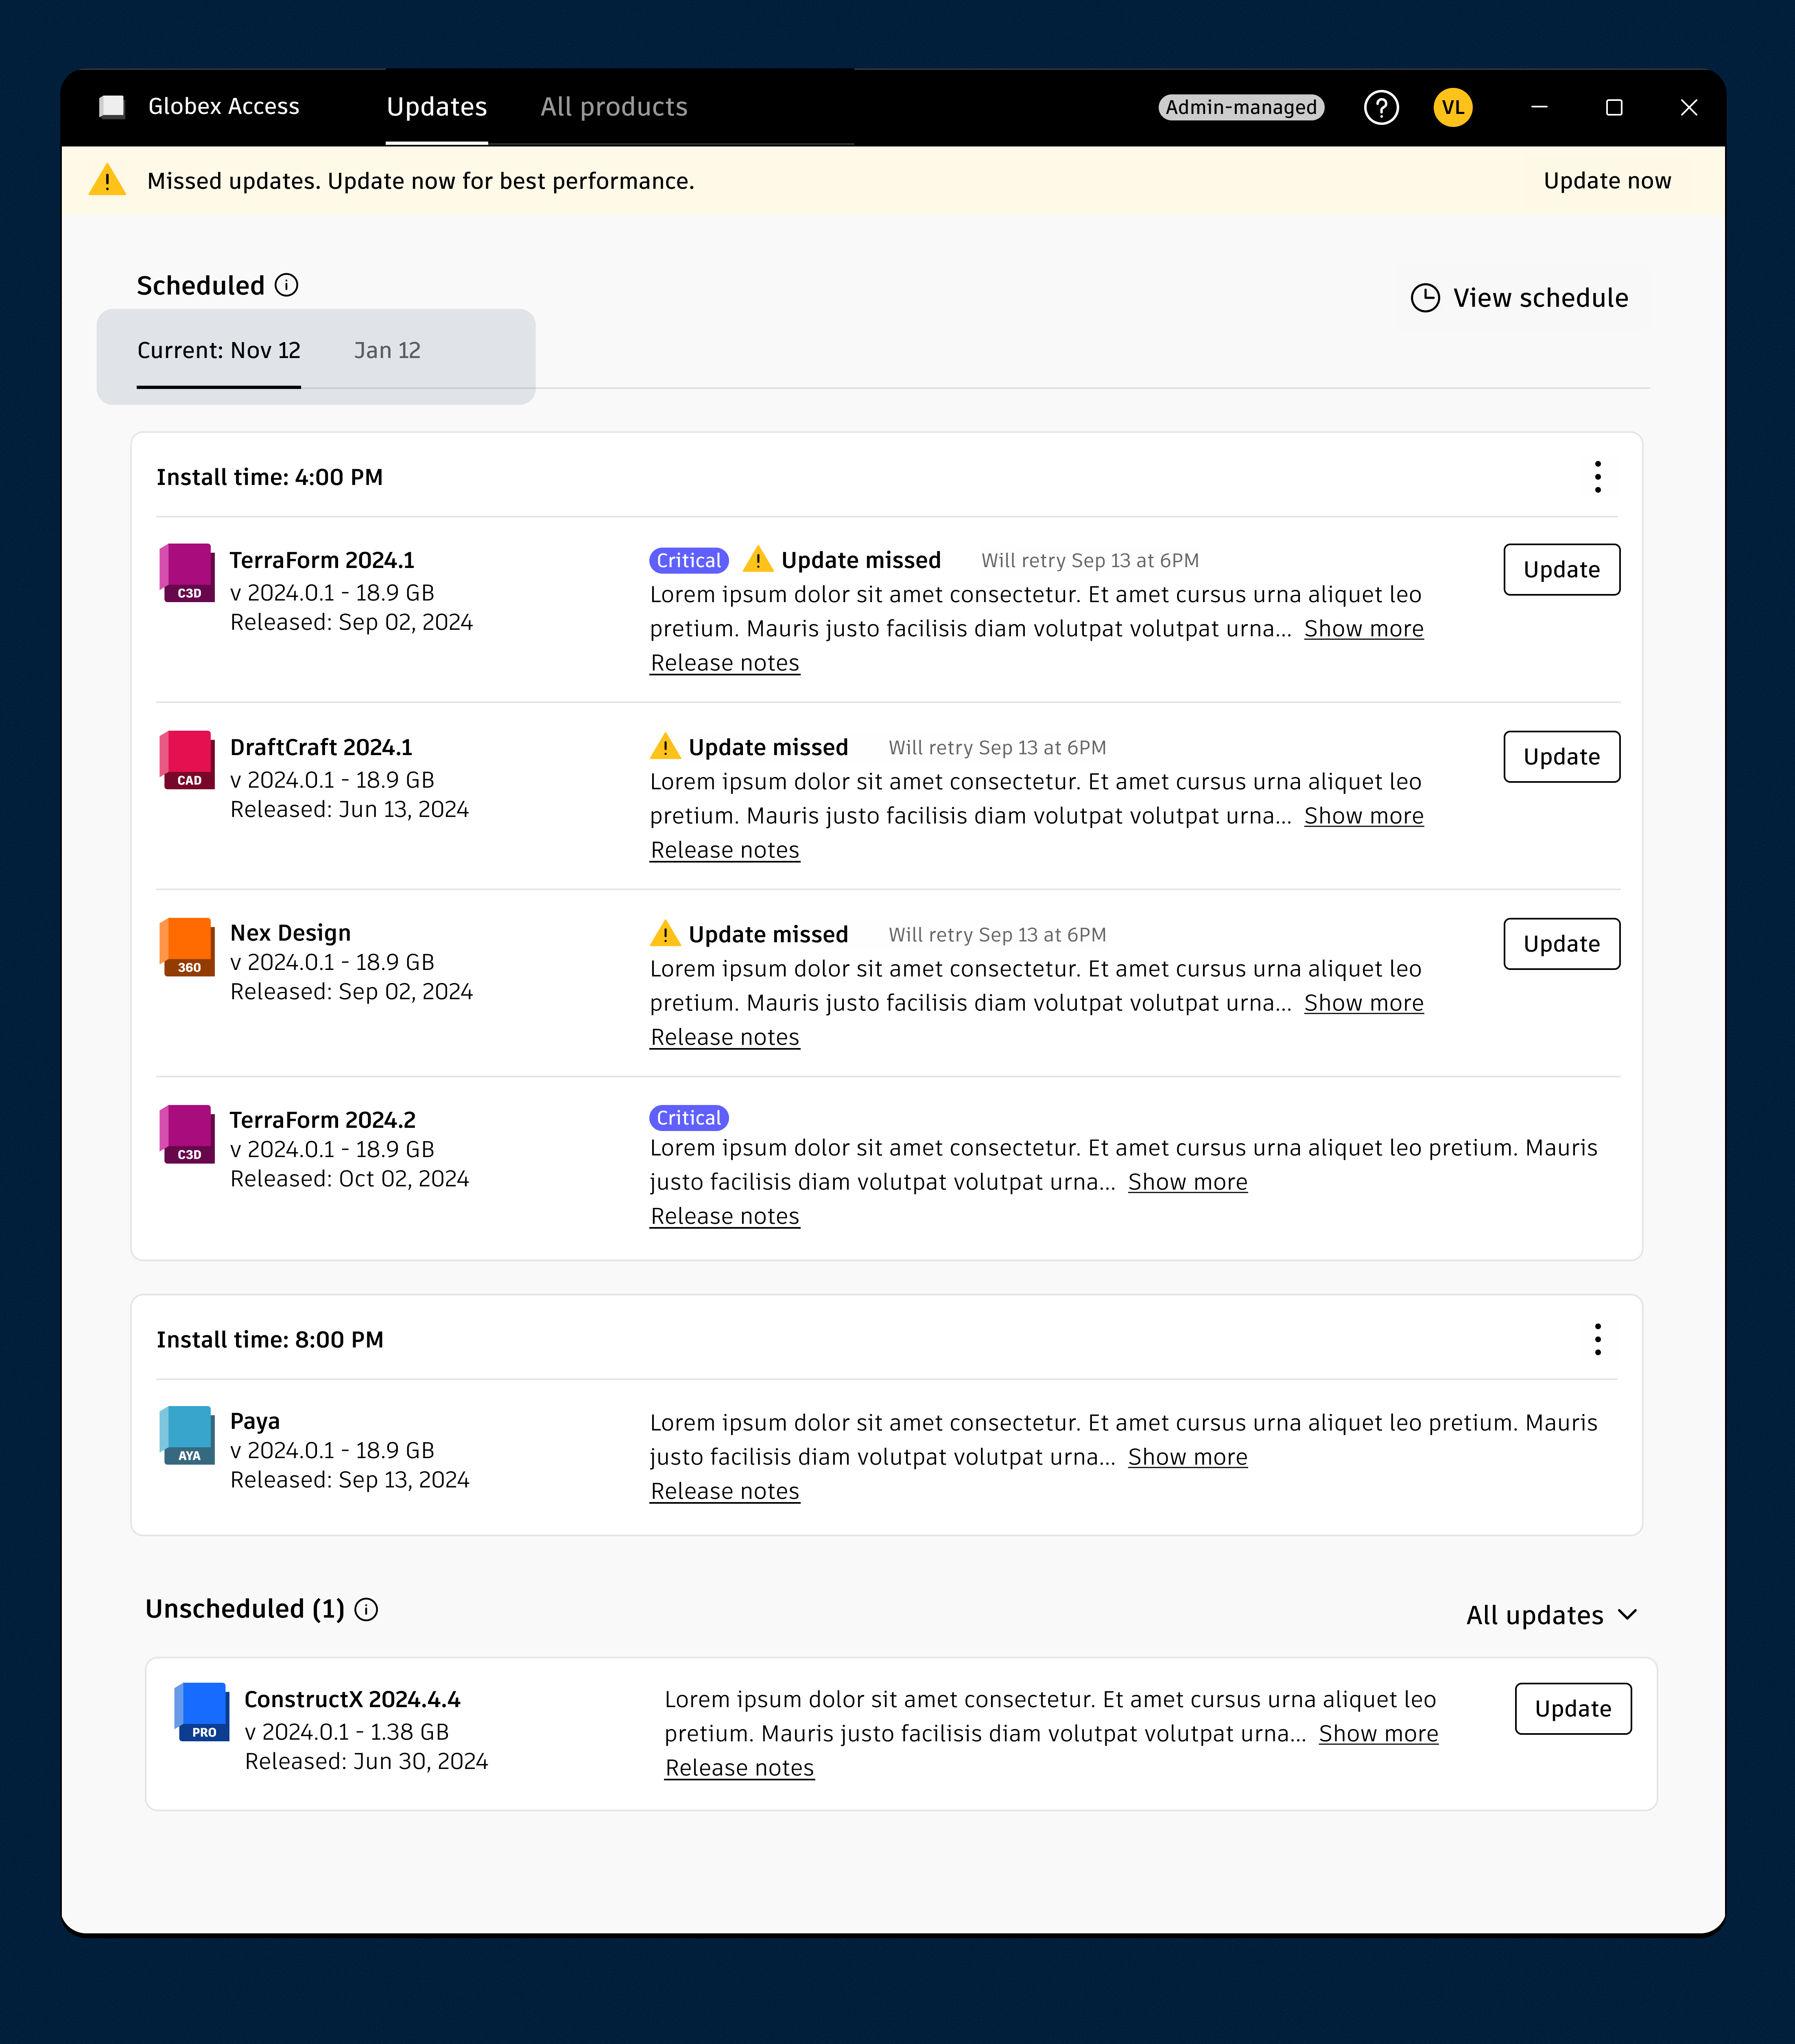Open Release notes for DraftCraft 2024.1
The width and height of the screenshot is (1795, 2044).
[725, 850]
